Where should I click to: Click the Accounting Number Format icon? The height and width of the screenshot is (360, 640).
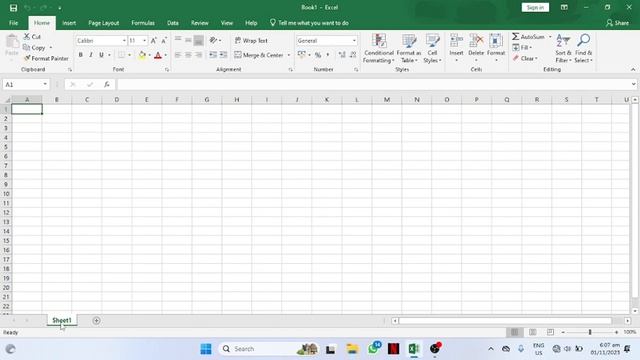pyautogui.click(x=302, y=55)
